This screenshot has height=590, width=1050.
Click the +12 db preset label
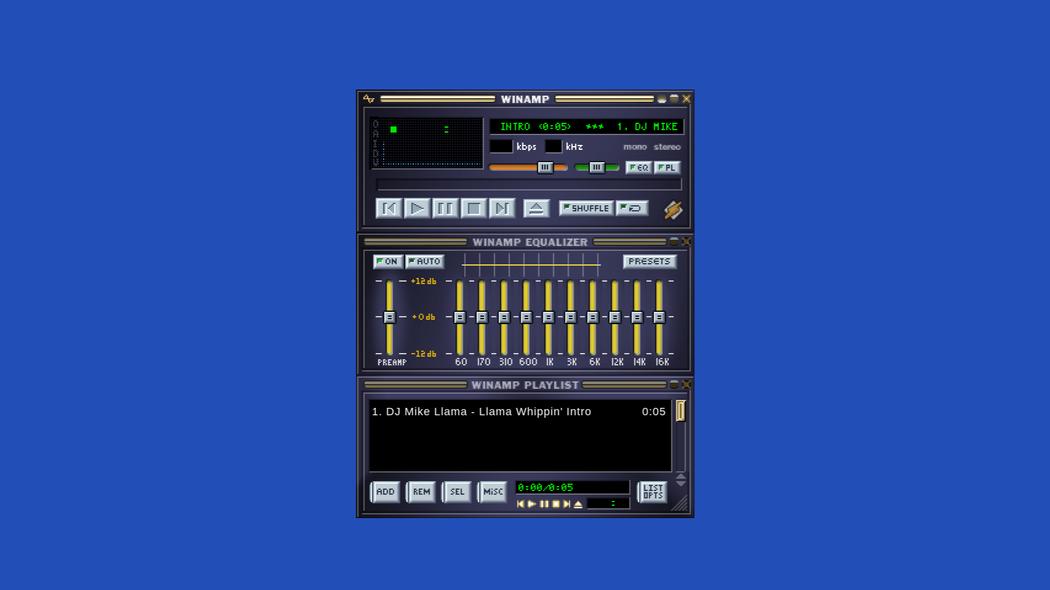[423, 281]
